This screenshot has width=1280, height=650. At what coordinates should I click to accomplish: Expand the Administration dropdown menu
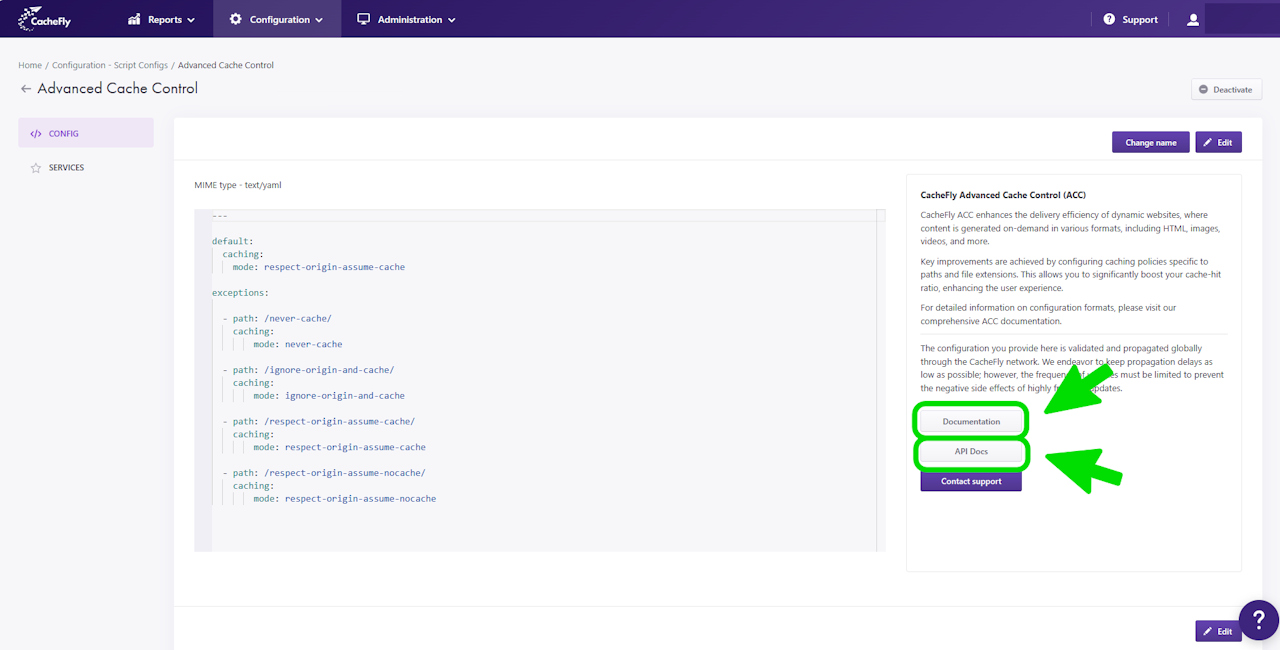coord(406,19)
